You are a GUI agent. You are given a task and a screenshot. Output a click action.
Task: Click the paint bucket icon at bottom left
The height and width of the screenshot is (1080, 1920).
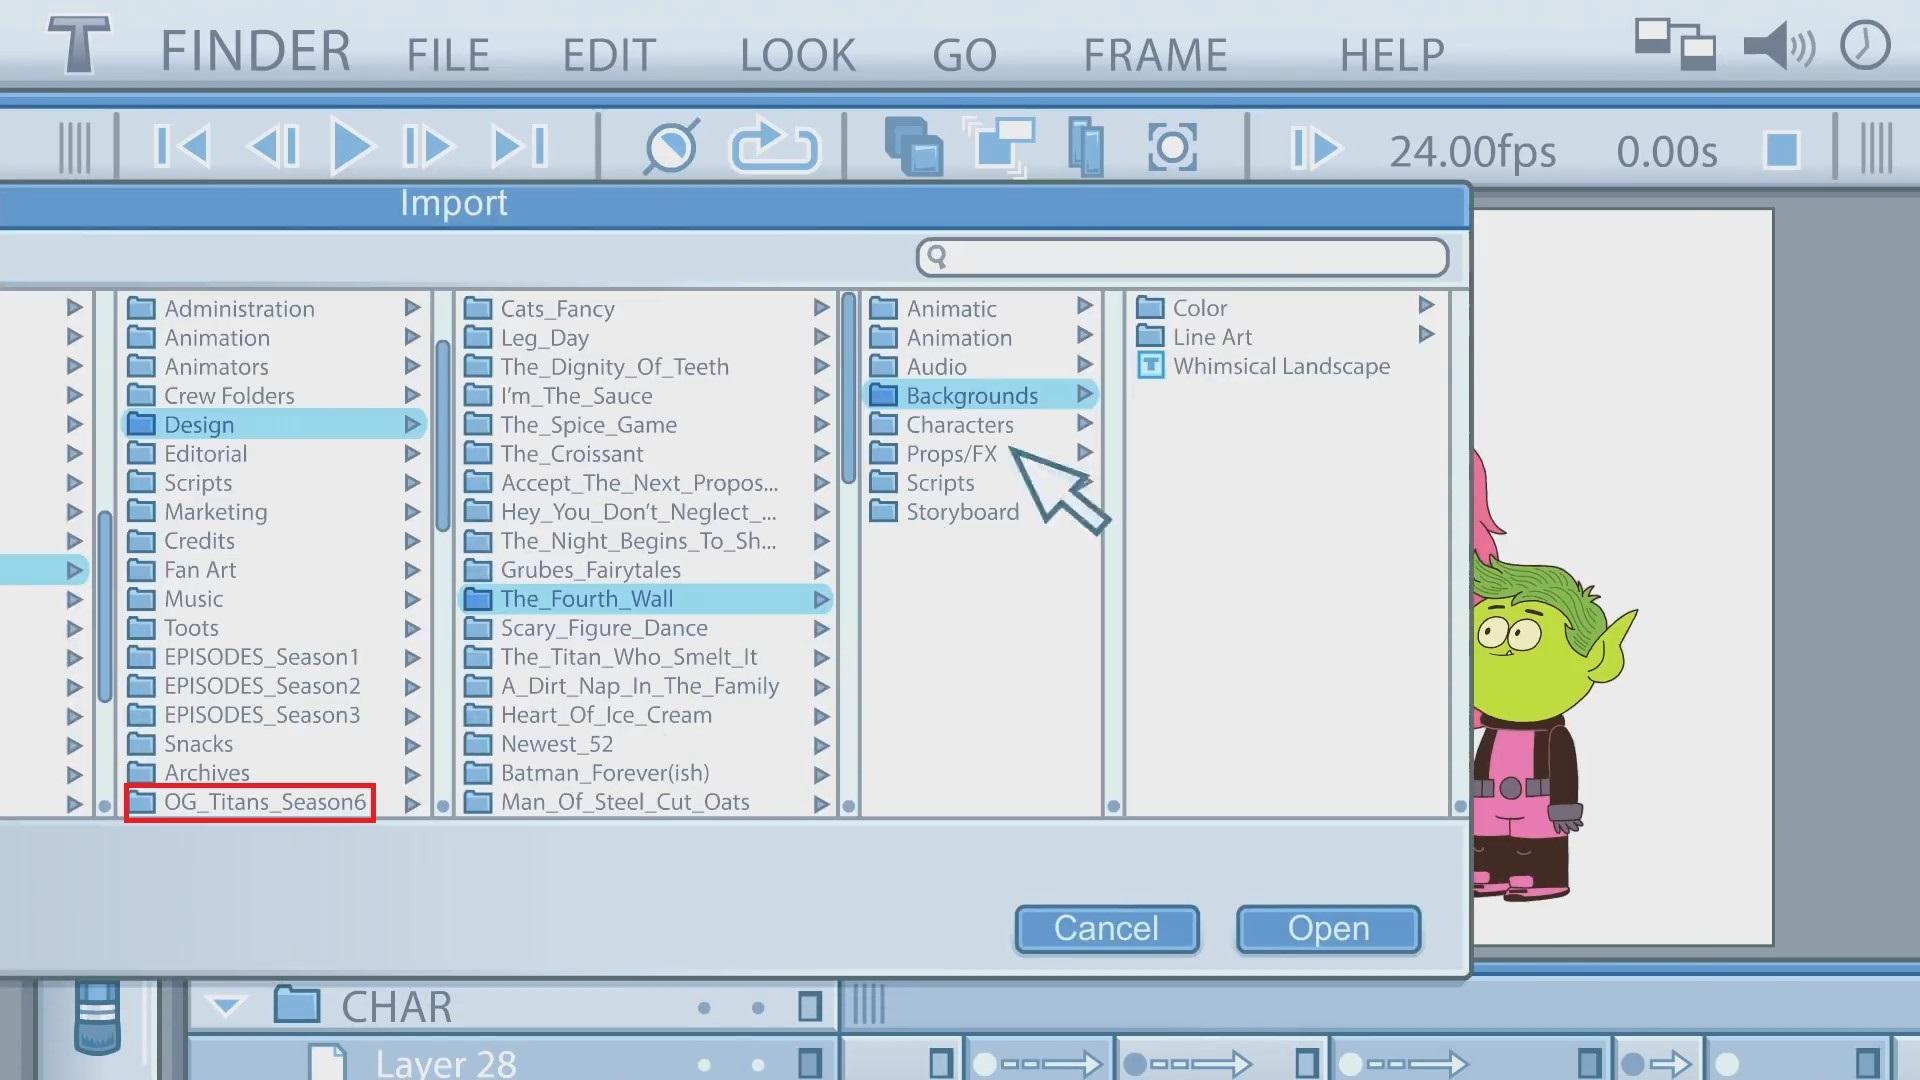97,1017
